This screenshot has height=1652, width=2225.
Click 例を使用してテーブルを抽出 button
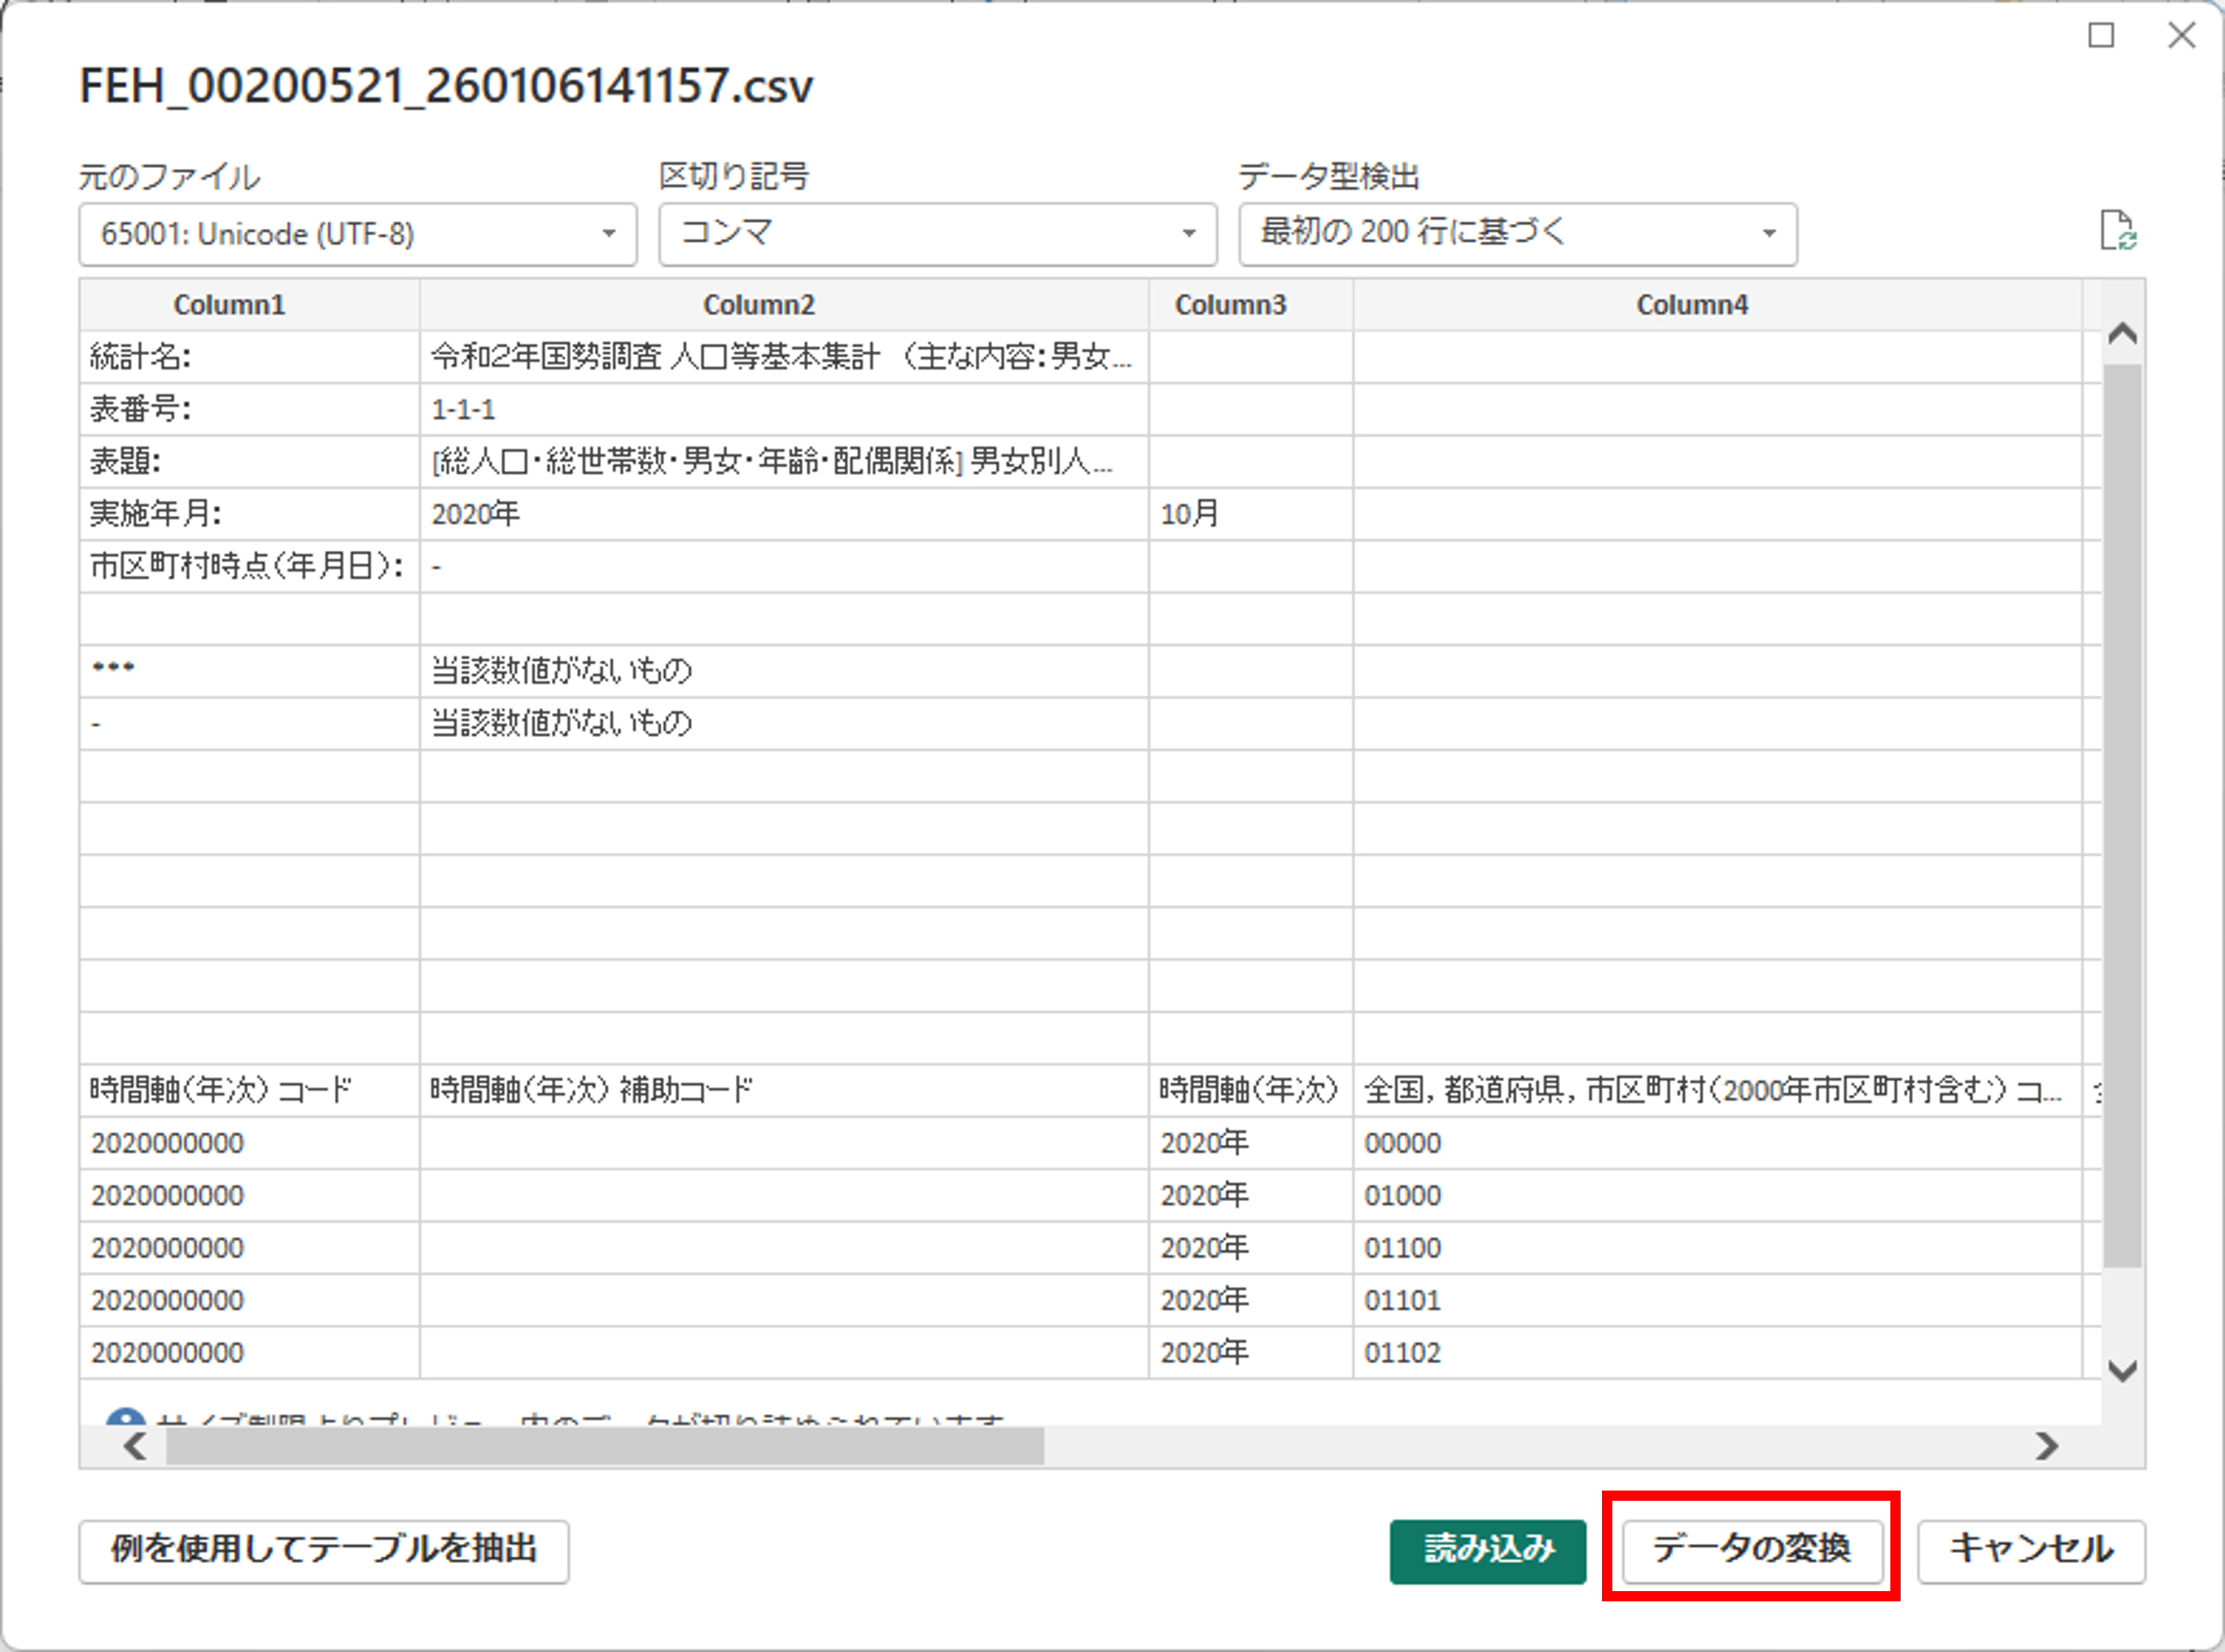(324, 1550)
